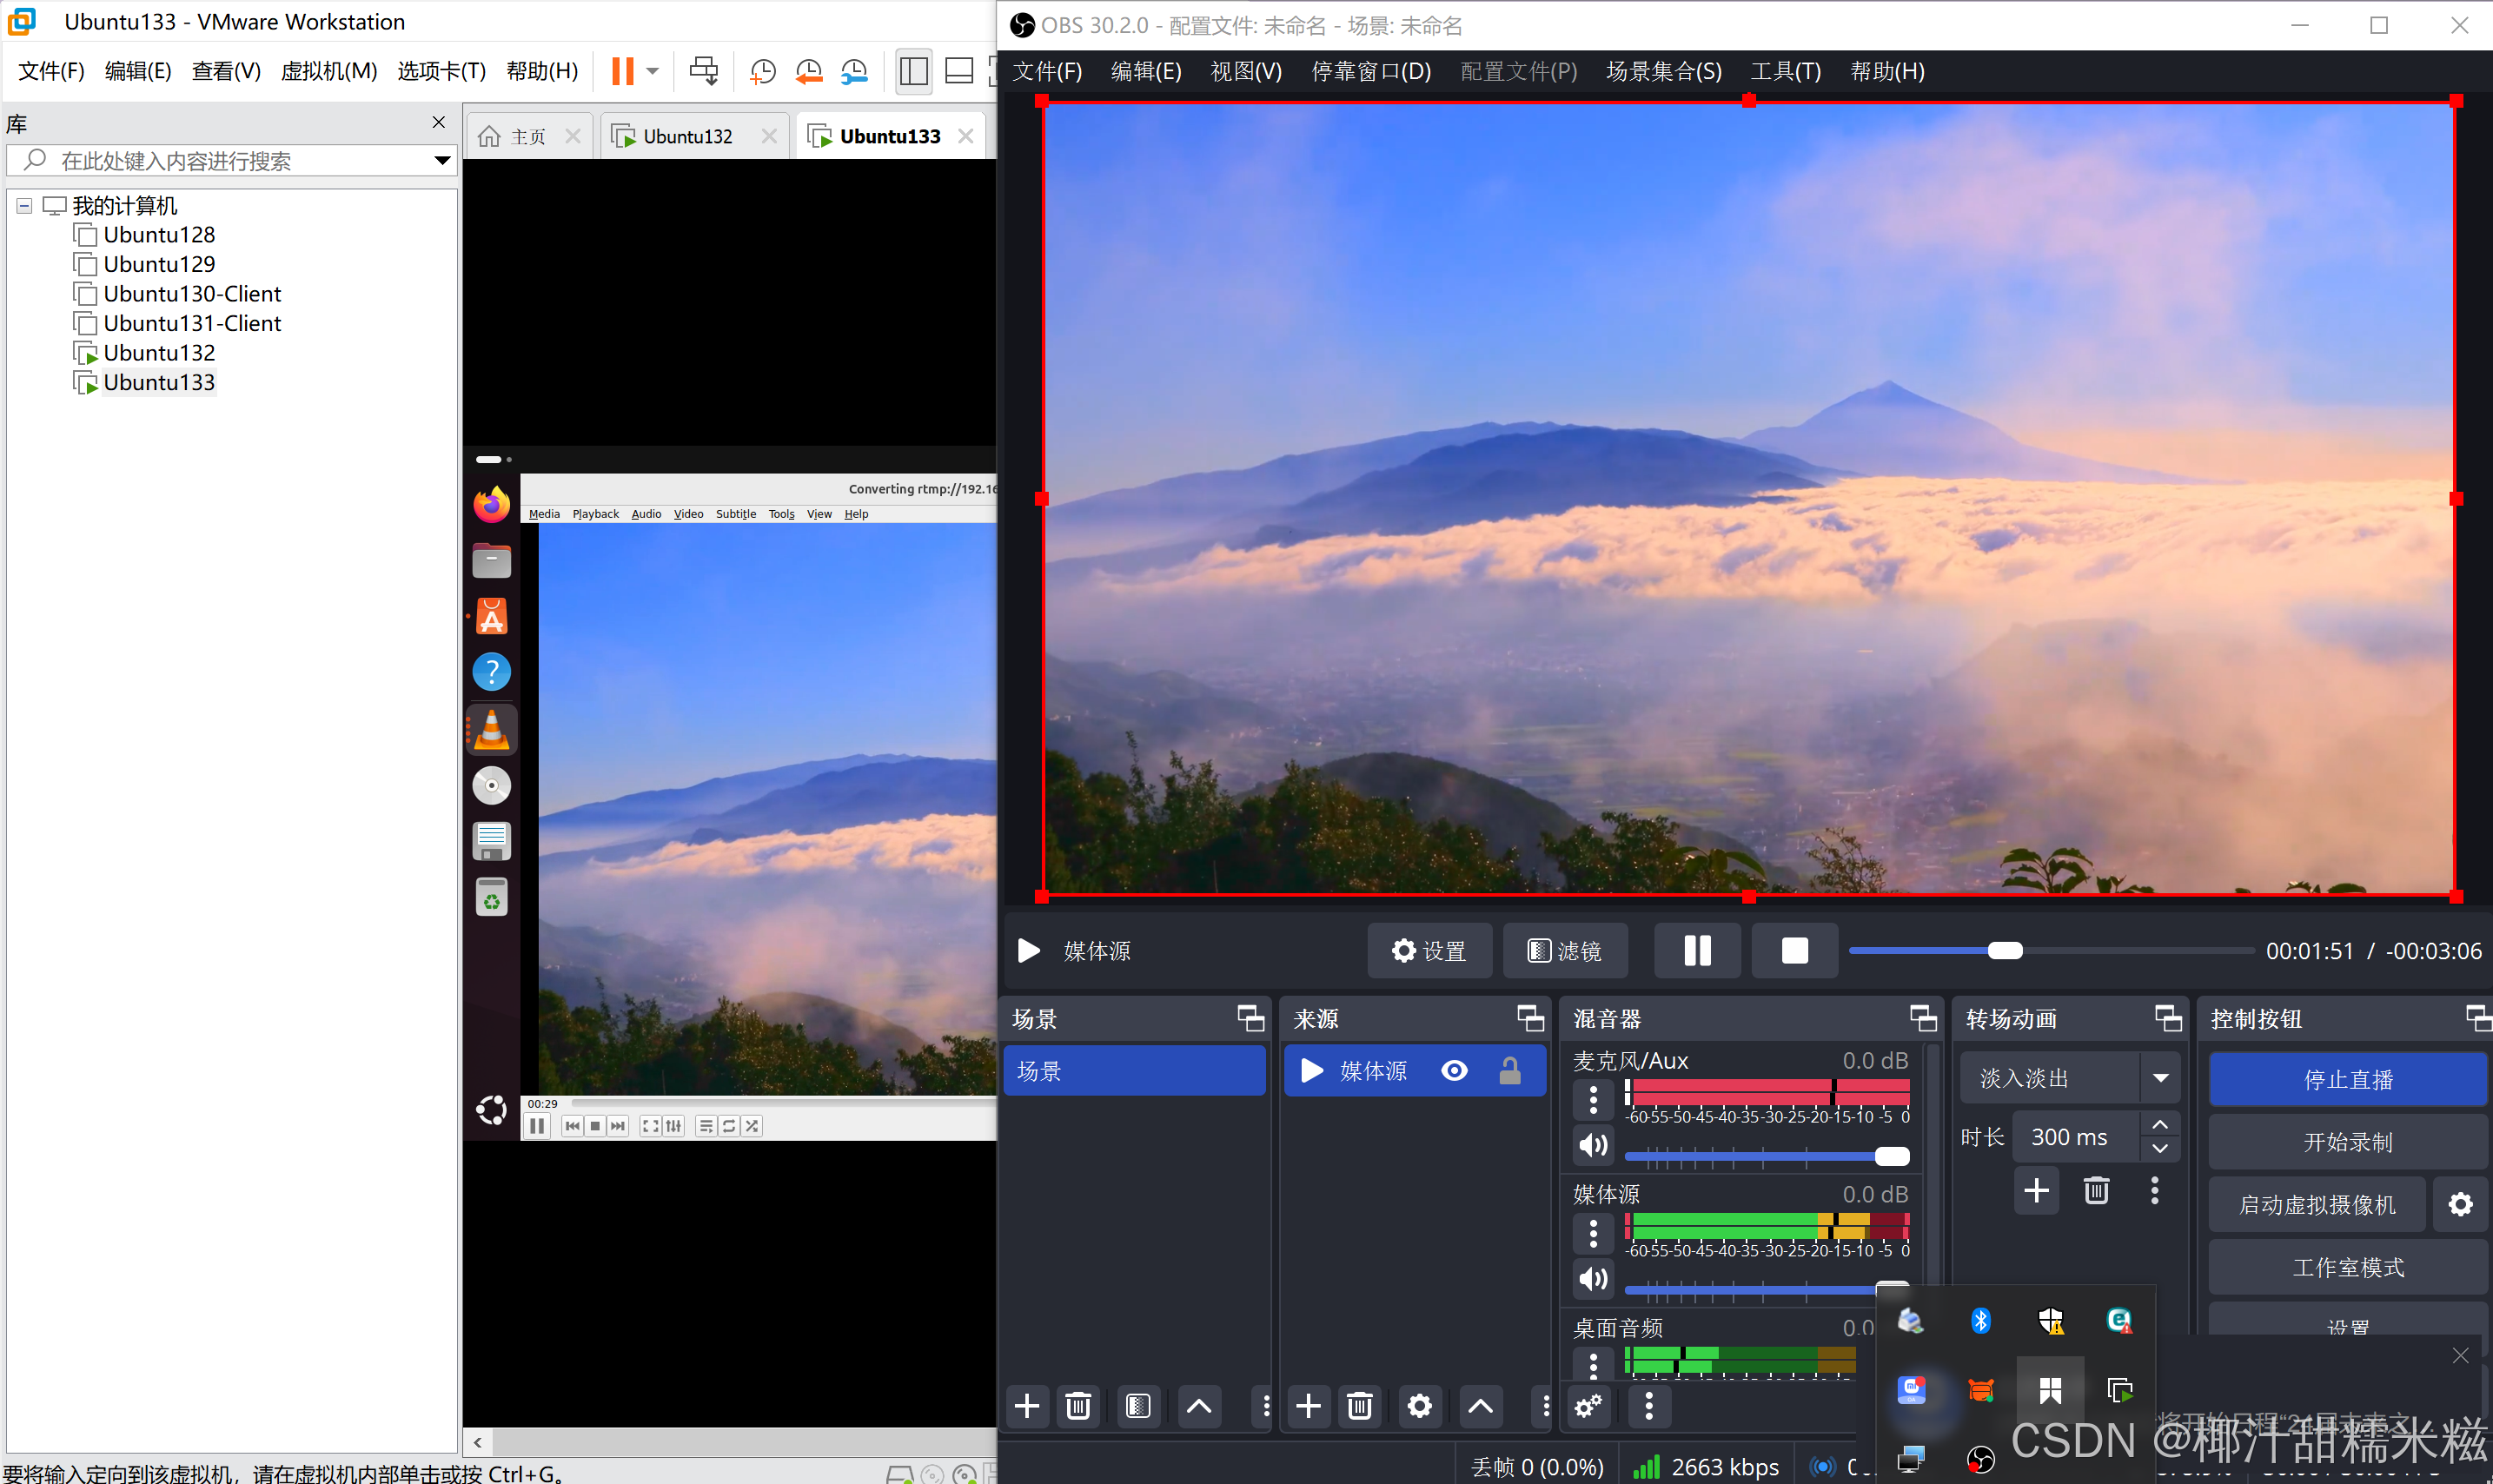This screenshot has height=1484, width=2493.
Task: Open source properties gear in 来源 panel
Action: 1419,1406
